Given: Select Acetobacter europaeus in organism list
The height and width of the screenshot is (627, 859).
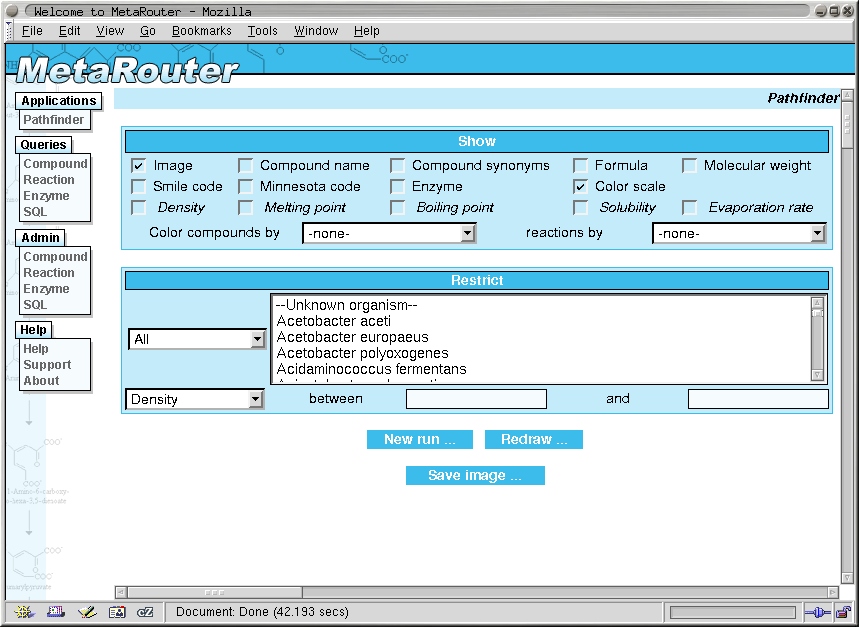Looking at the screenshot, I should point(541,337).
